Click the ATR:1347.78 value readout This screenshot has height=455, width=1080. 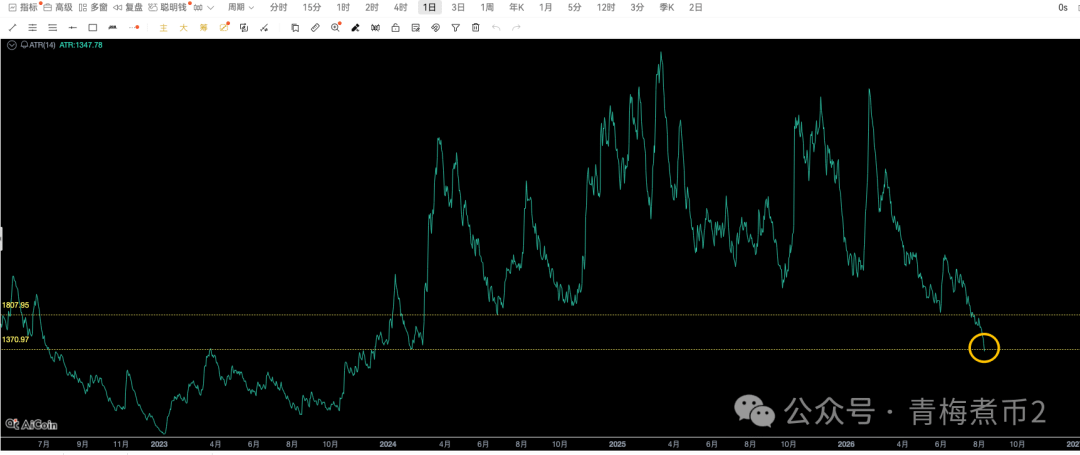click(x=81, y=45)
